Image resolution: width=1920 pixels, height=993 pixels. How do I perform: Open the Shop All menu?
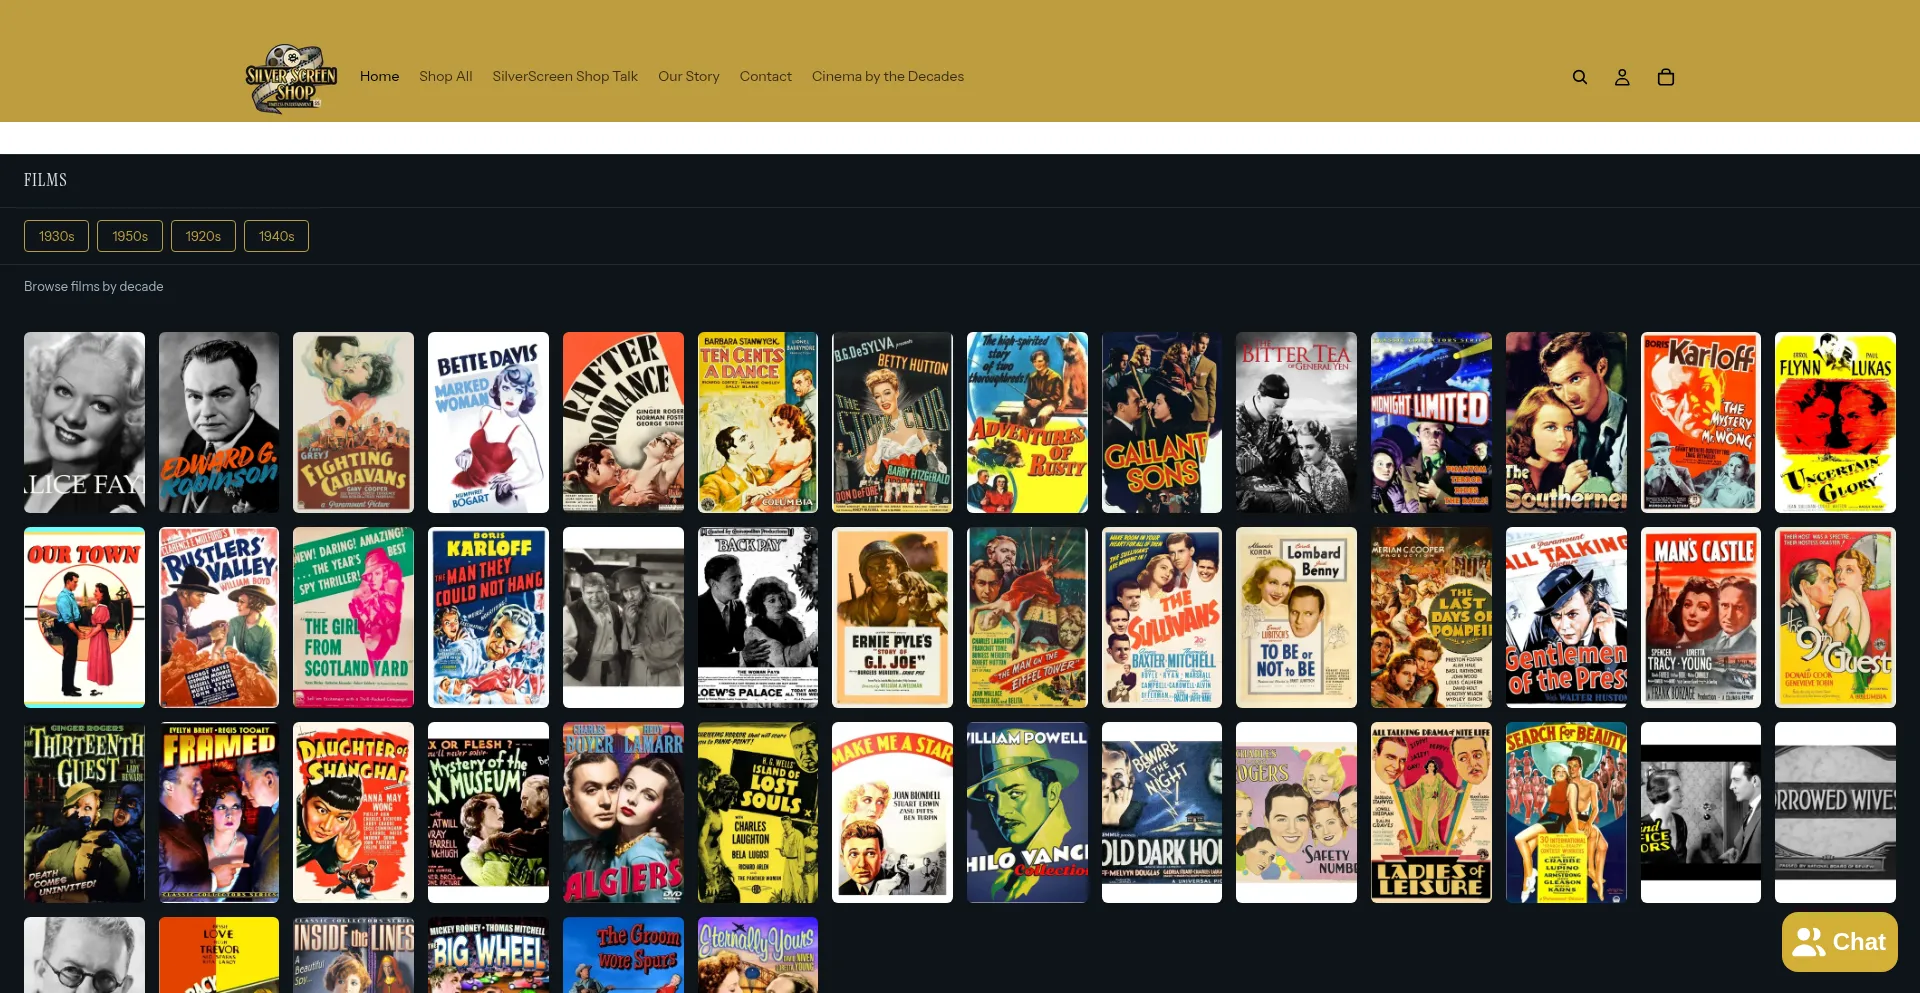click(x=446, y=76)
